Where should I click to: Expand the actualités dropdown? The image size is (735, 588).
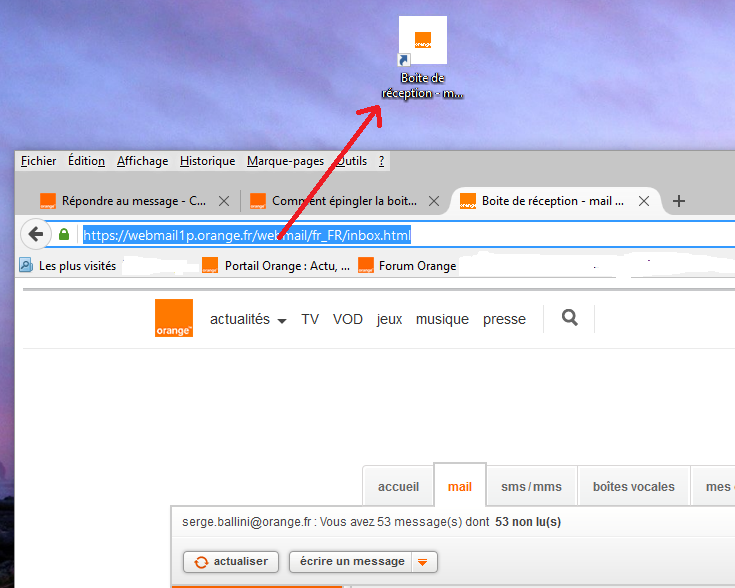pos(248,319)
